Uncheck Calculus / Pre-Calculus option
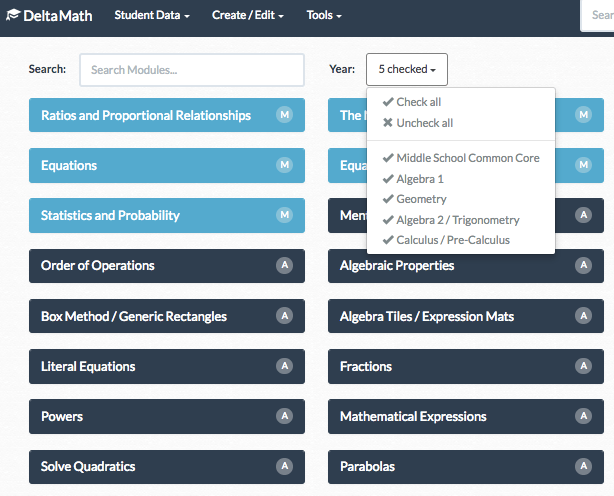 [445, 240]
